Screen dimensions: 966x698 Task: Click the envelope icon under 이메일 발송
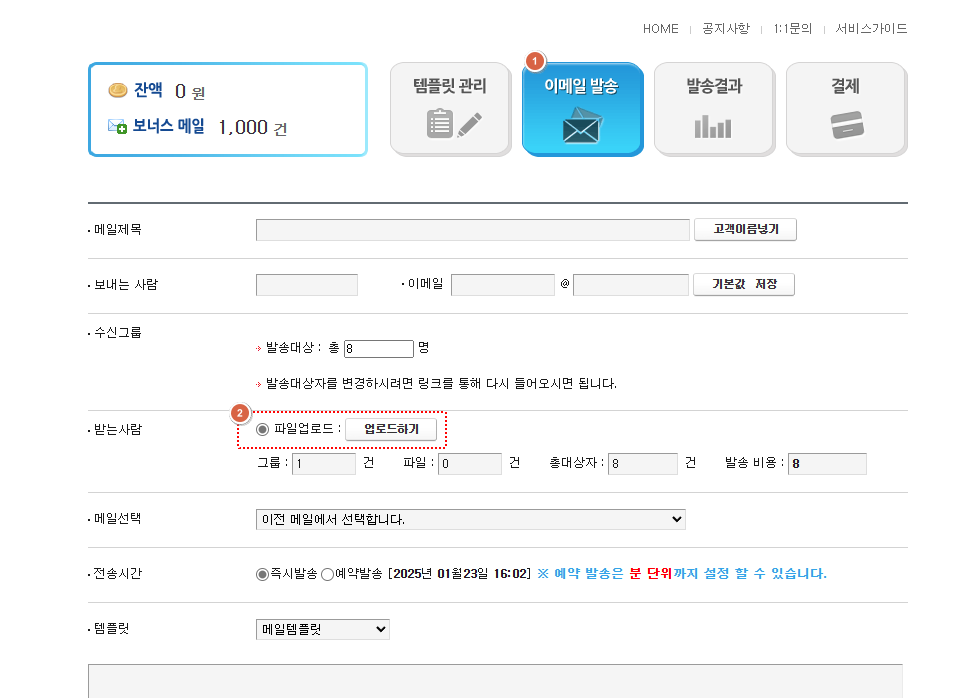582,126
